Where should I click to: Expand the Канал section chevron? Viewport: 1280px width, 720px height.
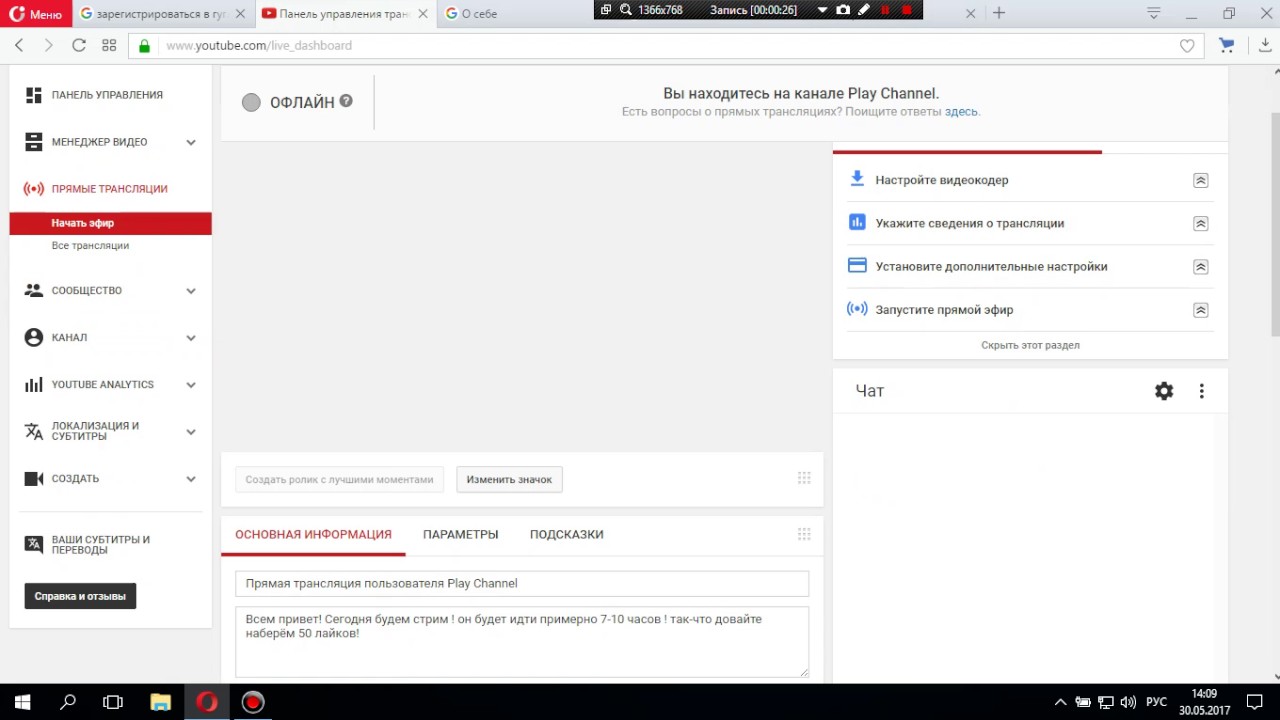tap(190, 338)
